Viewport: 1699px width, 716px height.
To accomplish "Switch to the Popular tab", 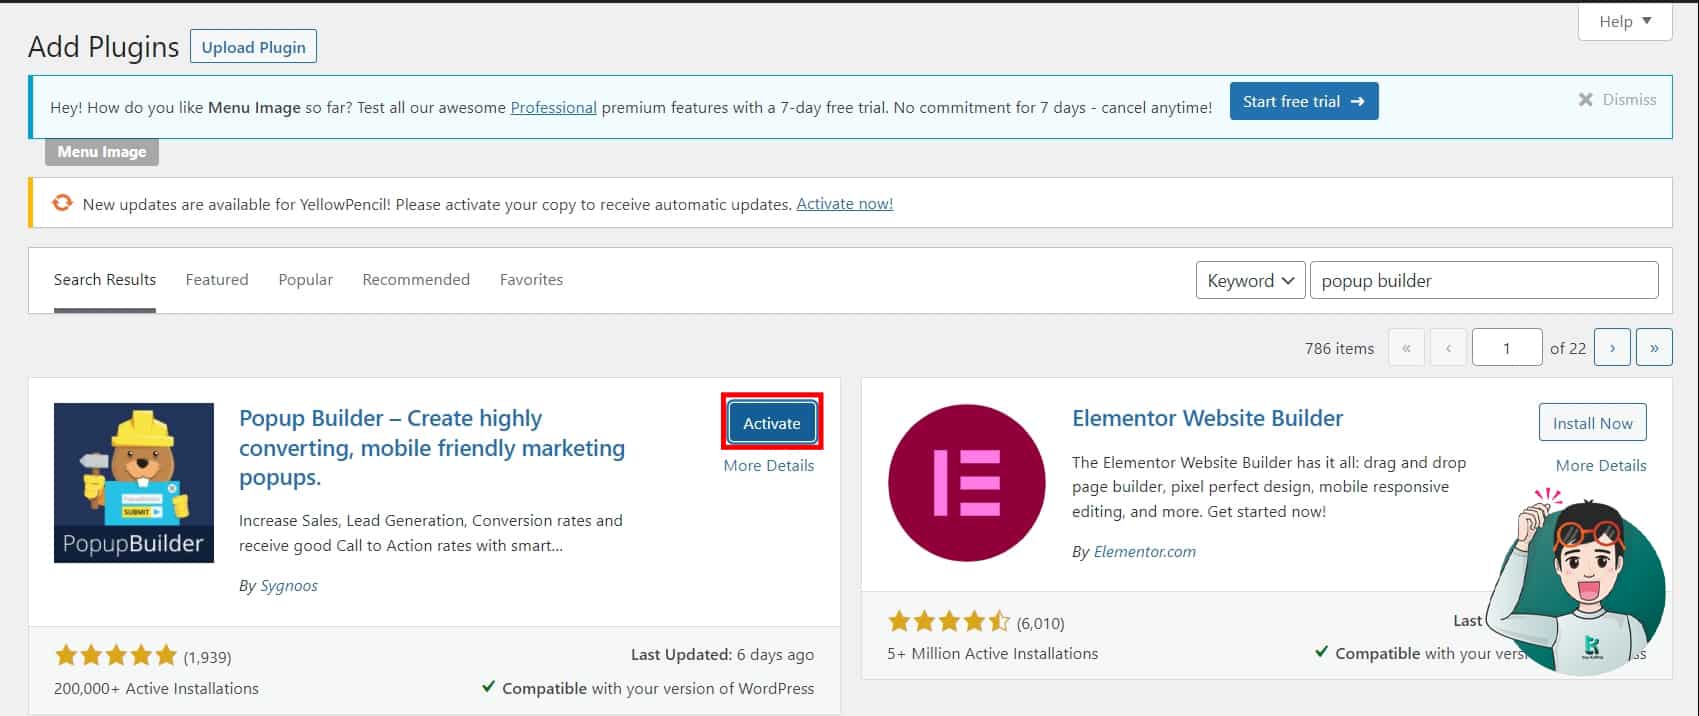I will click(x=305, y=280).
